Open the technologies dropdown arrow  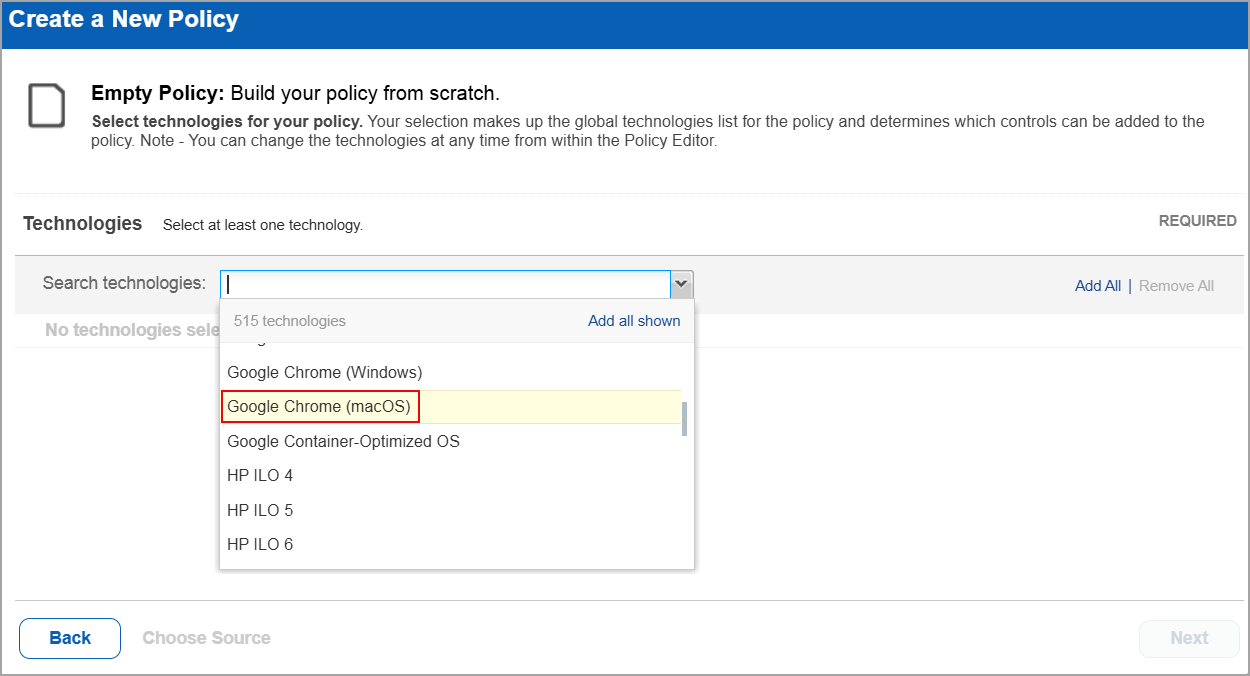pyautogui.click(x=681, y=284)
